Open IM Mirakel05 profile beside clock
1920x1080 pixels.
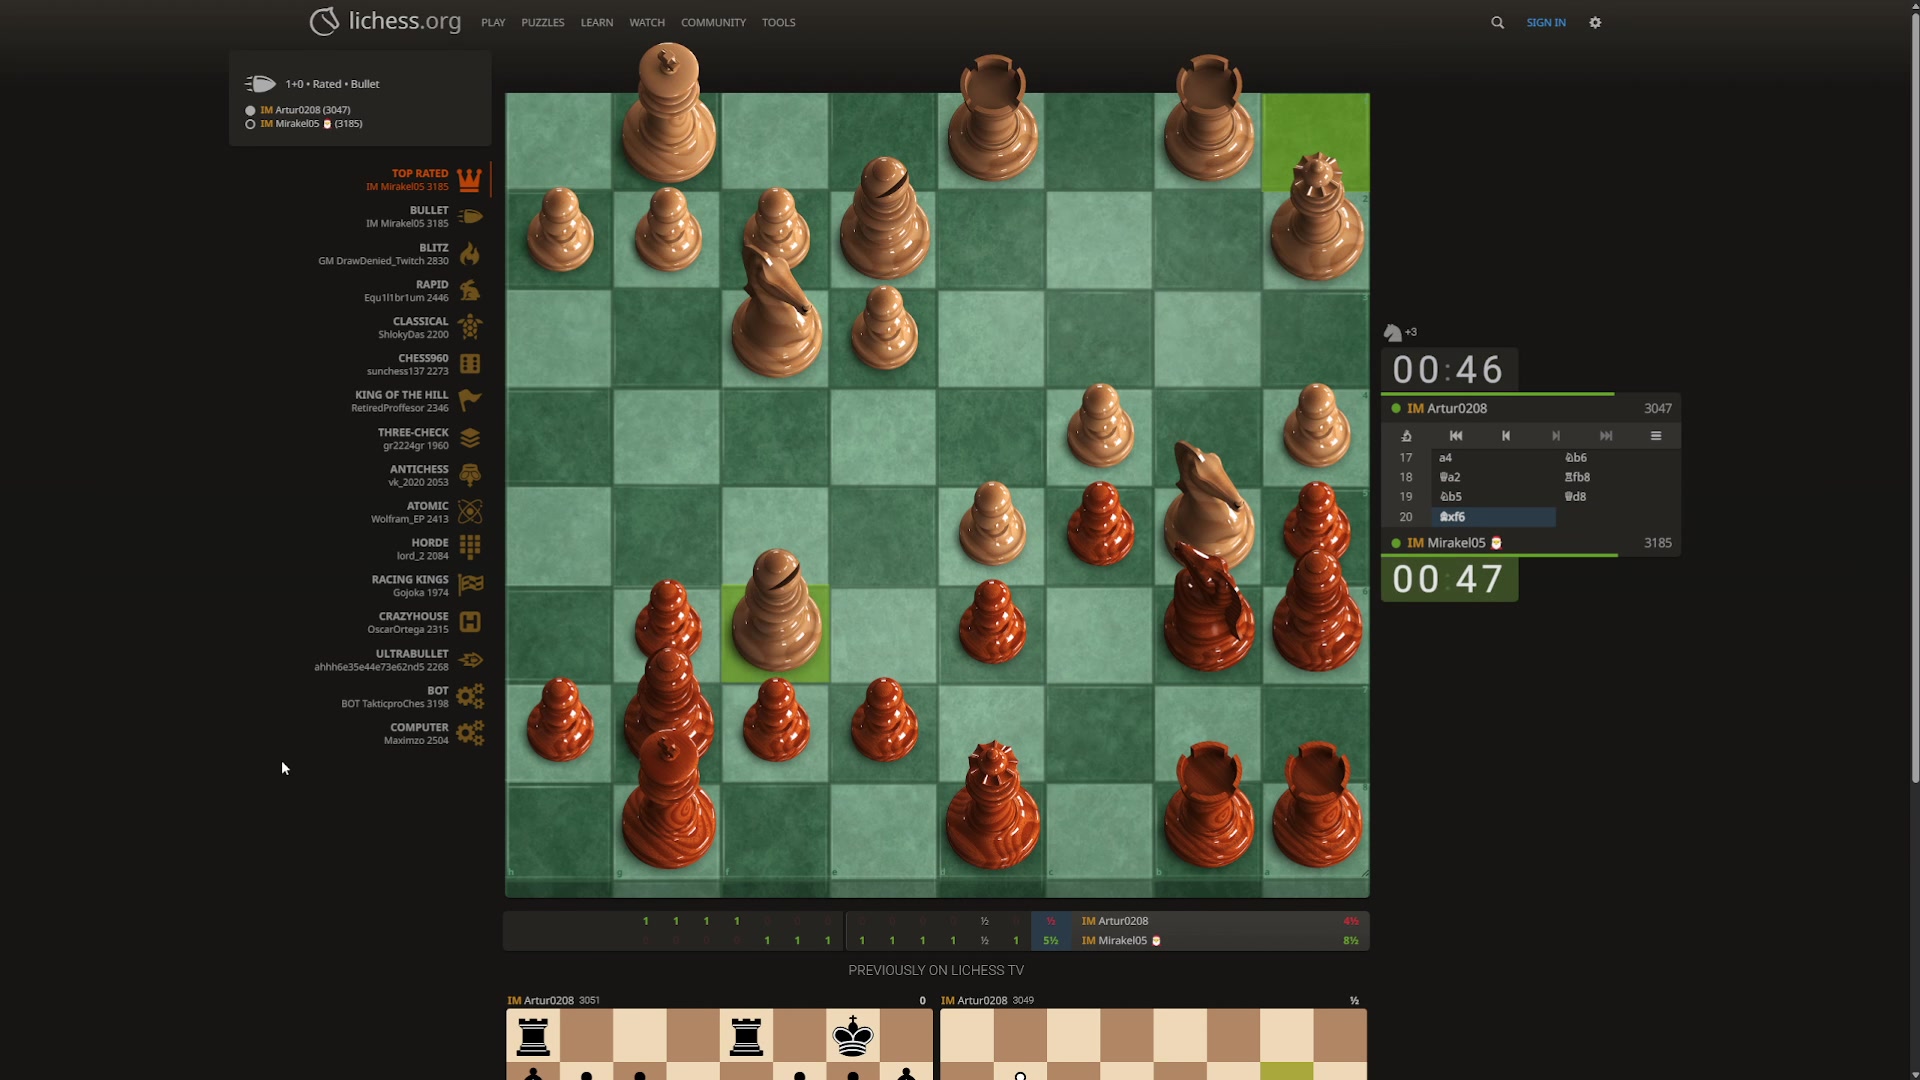(x=1456, y=543)
